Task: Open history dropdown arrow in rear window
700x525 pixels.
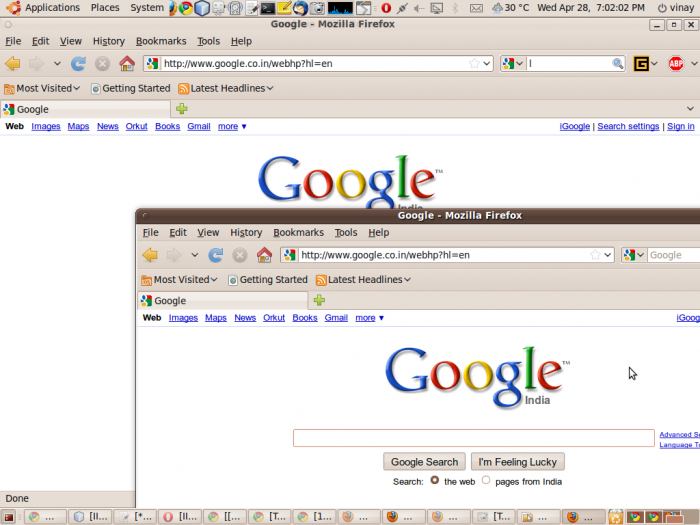Action: 57,64
